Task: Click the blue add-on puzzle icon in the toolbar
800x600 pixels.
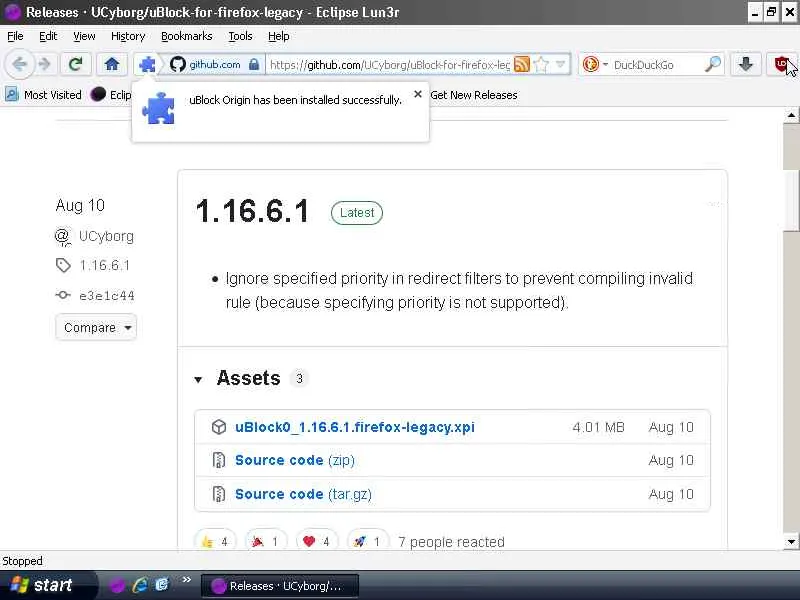Action: 147,65
